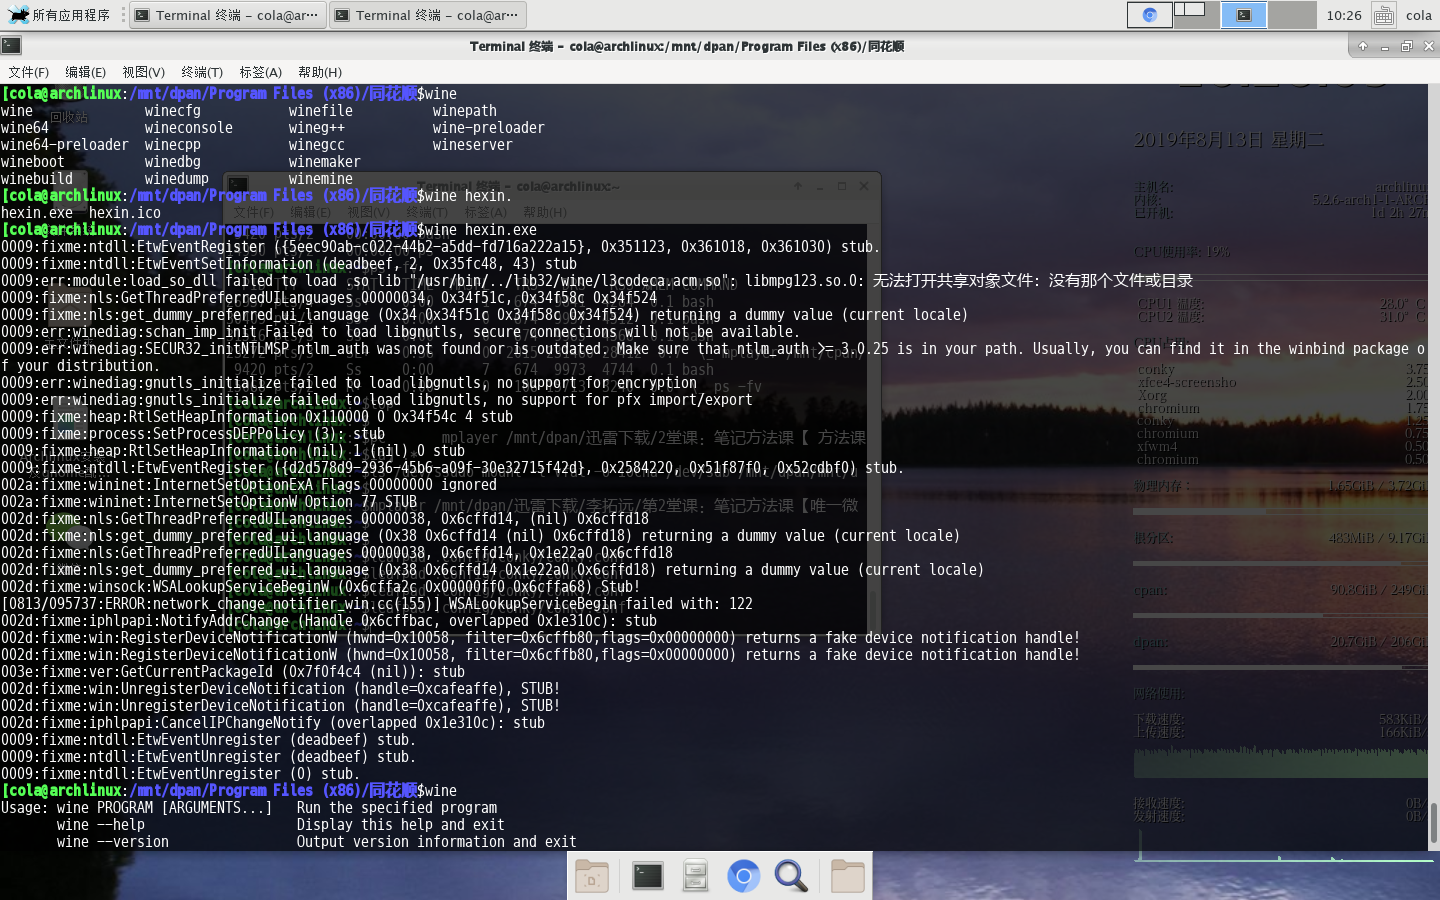Select the highlighted terminal workspace in the pager

1244,15
